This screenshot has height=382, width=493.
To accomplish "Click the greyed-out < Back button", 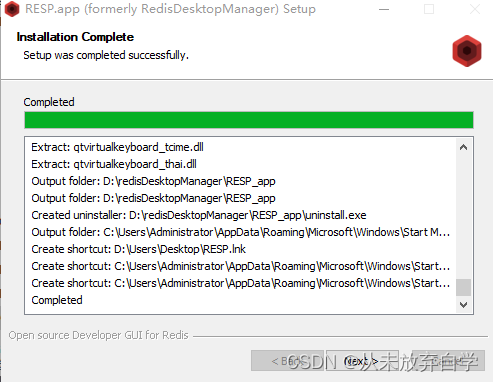I will [x=287, y=361].
